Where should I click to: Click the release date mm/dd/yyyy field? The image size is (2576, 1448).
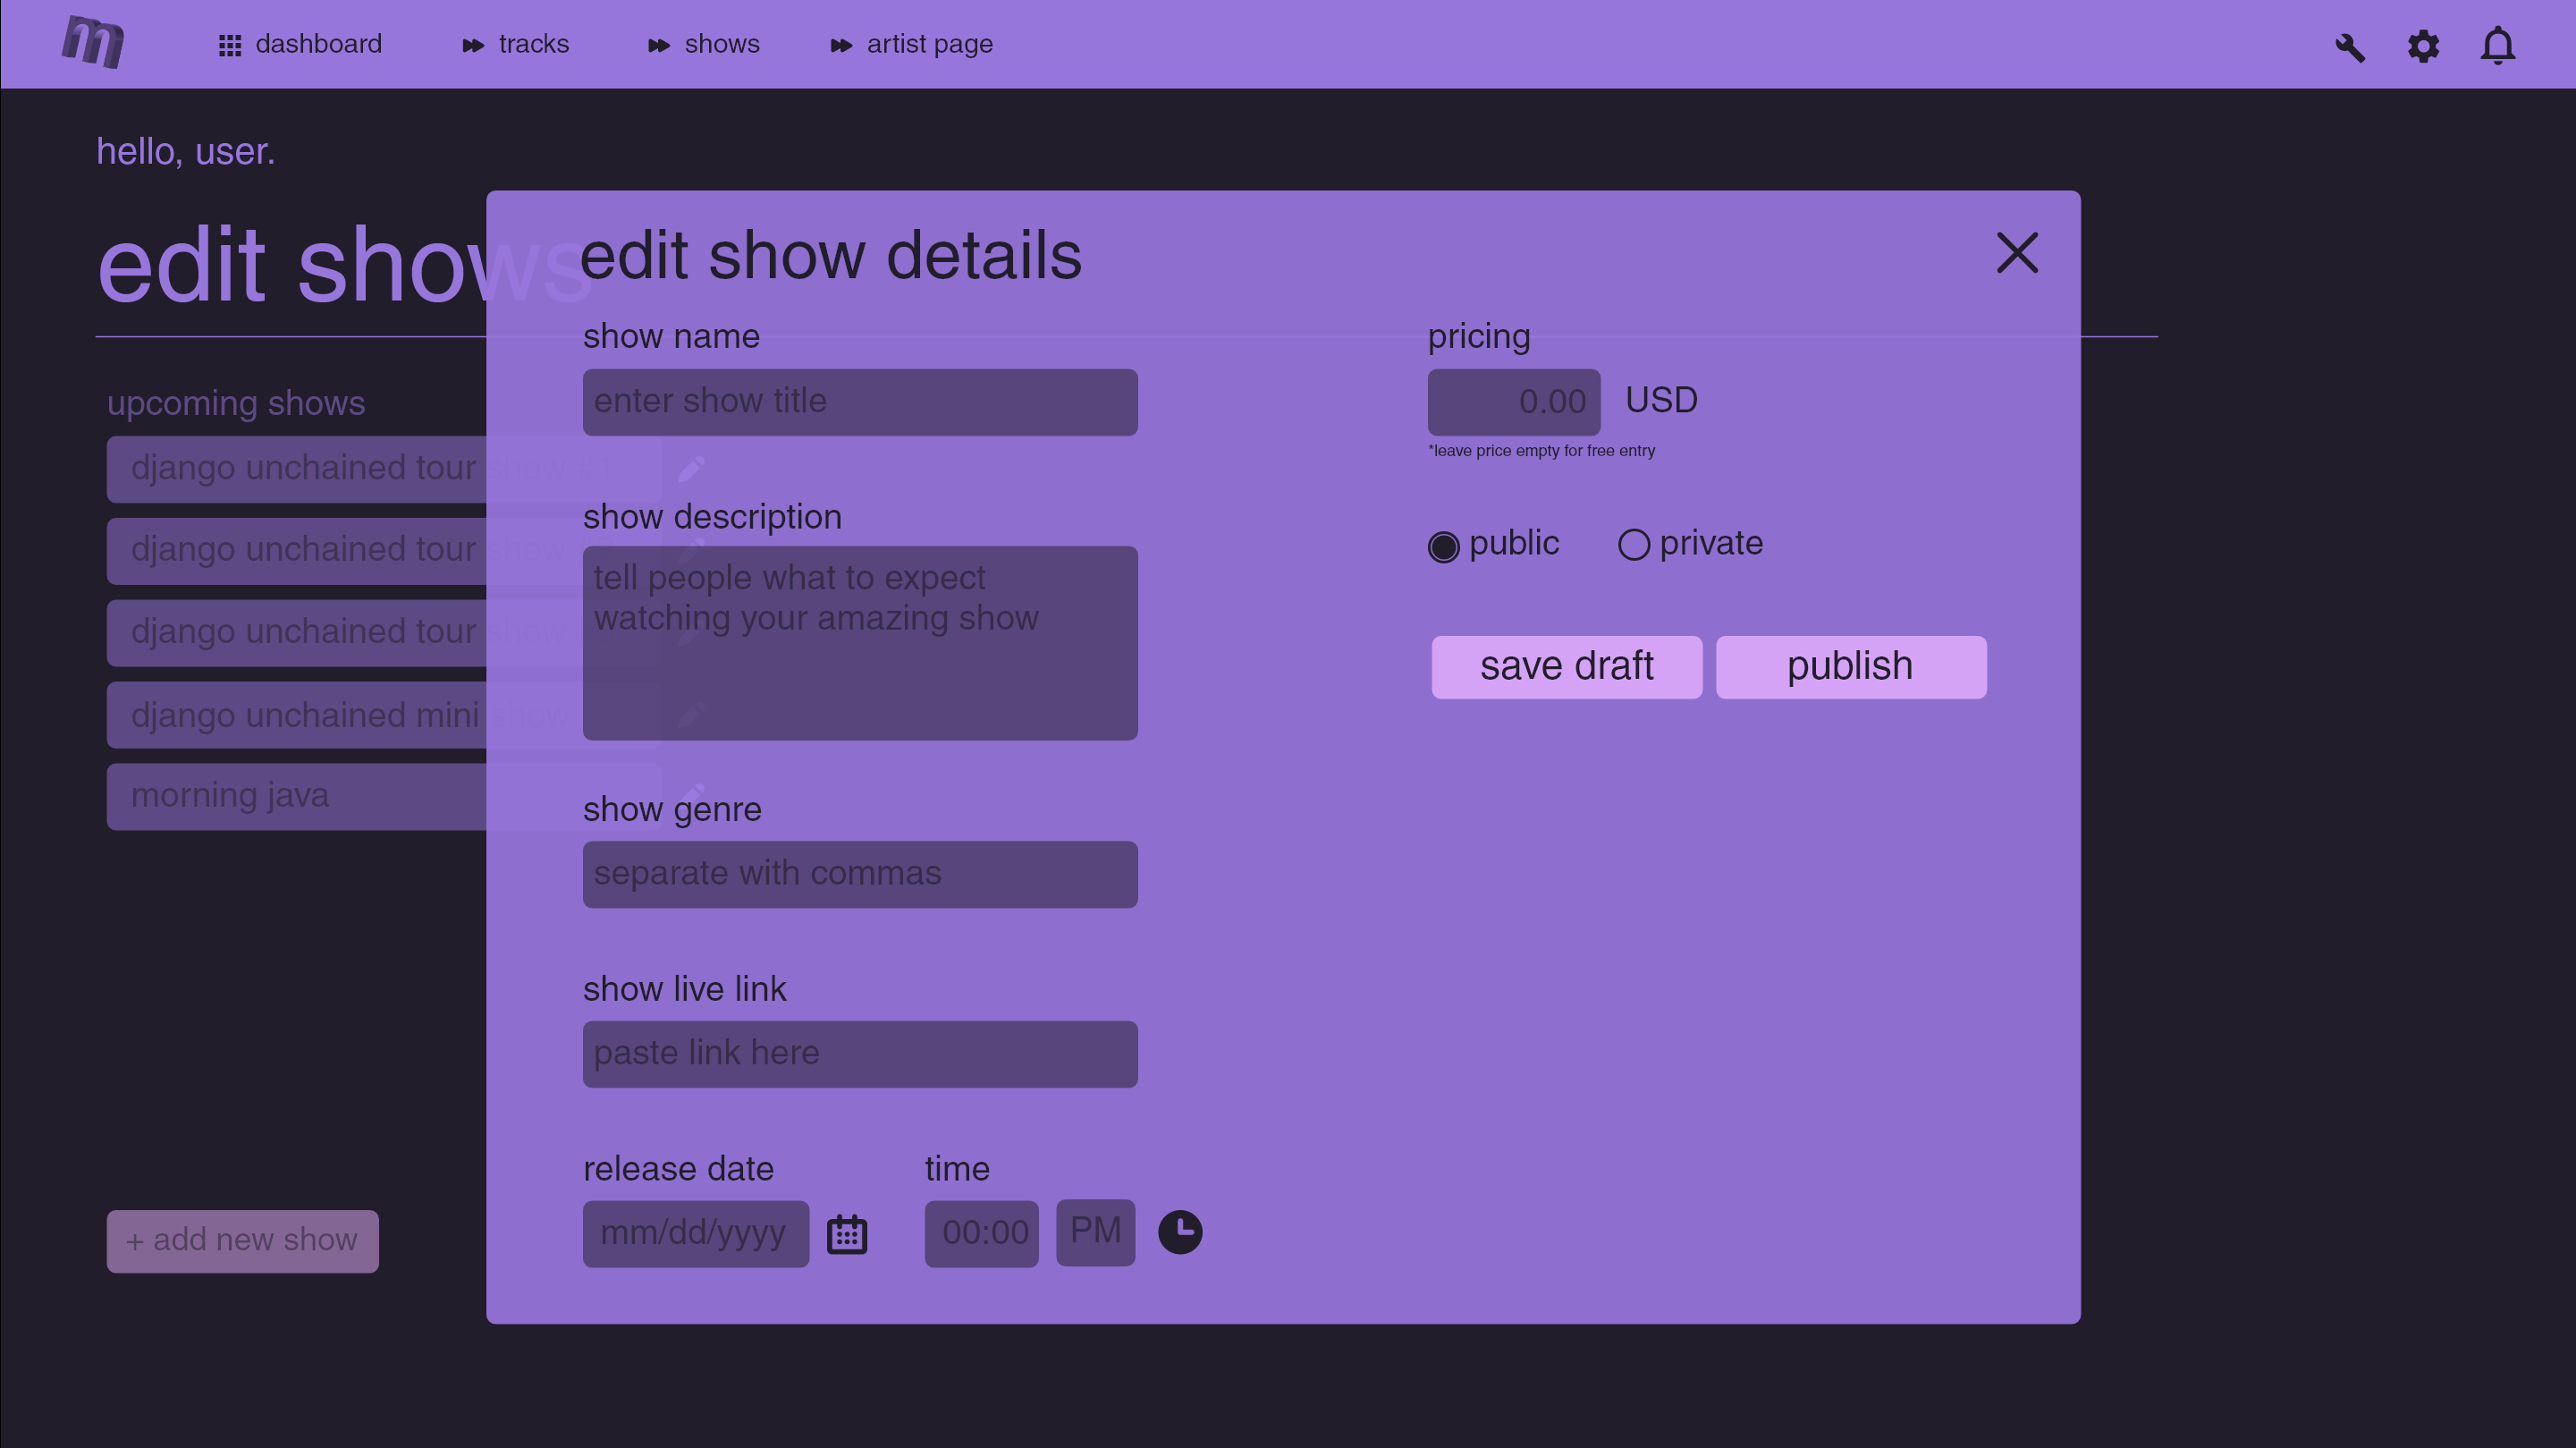pos(695,1234)
